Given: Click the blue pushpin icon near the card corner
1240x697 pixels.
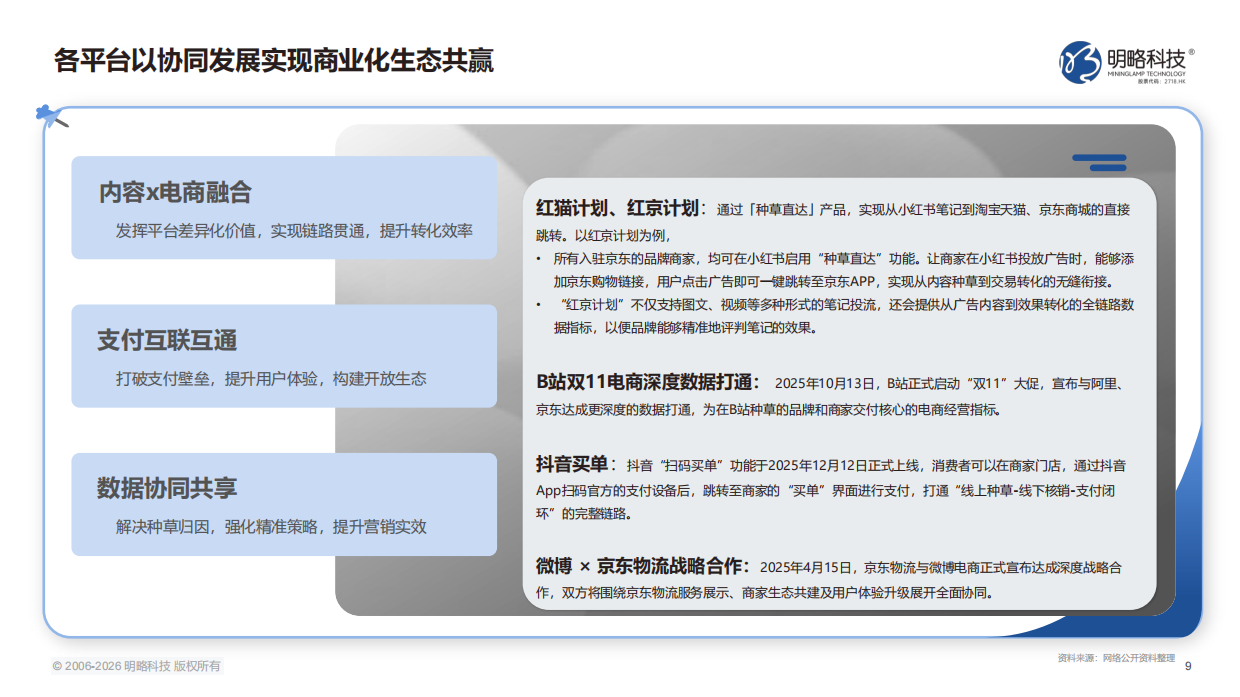Looking at the screenshot, I should coord(42,112).
